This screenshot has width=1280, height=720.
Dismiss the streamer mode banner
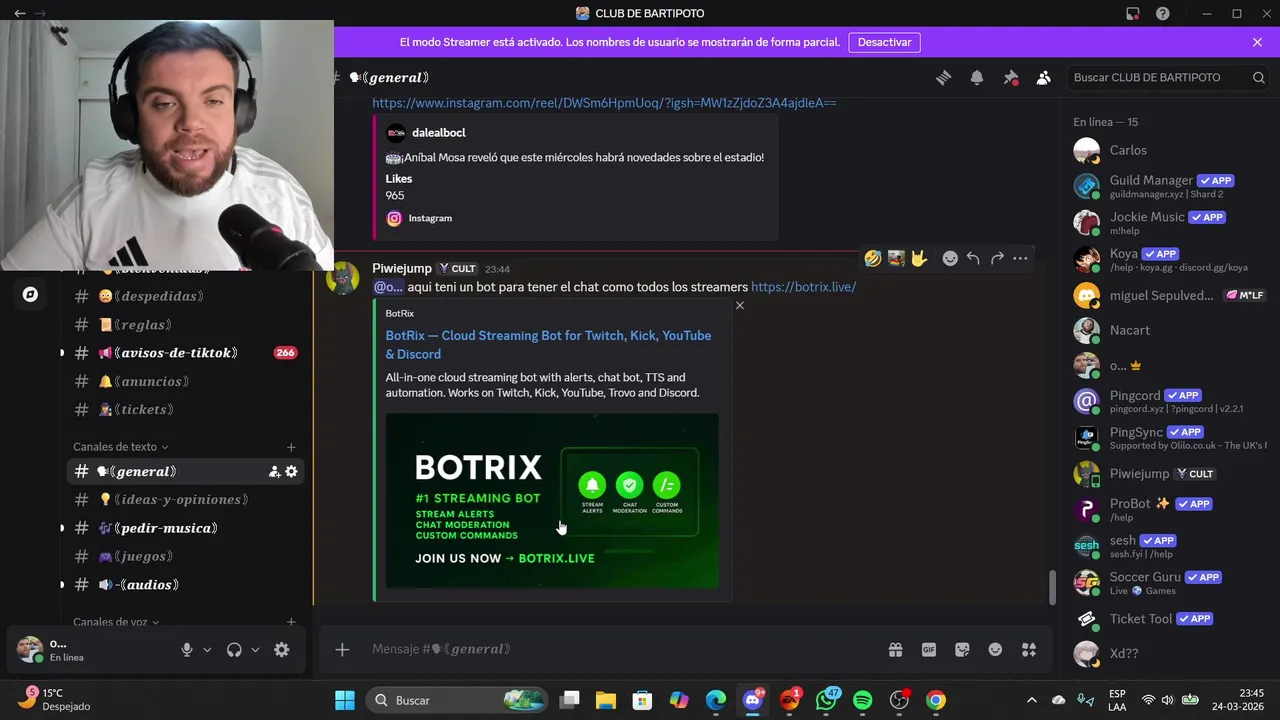point(1257,42)
